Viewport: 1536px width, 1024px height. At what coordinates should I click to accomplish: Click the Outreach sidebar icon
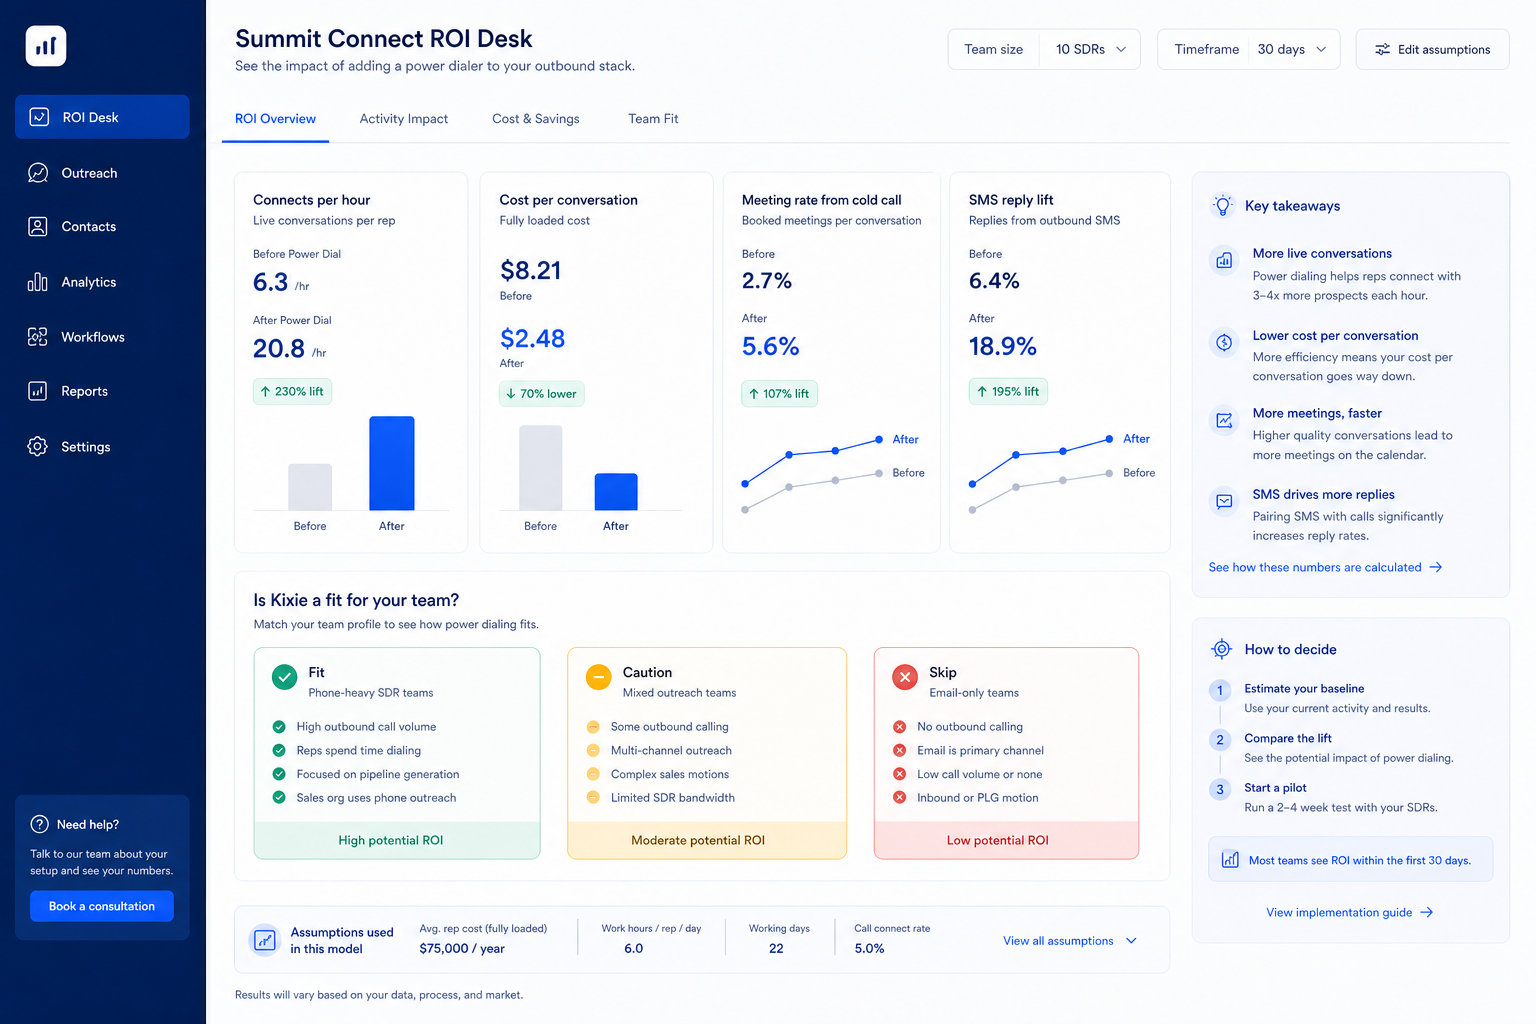38,173
